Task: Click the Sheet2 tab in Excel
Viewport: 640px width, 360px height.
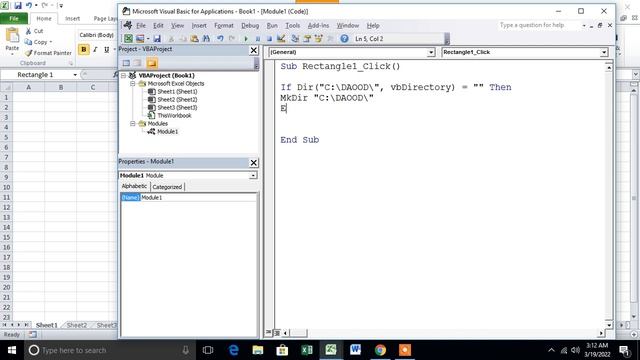Action: pyautogui.click(x=77, y=325)
